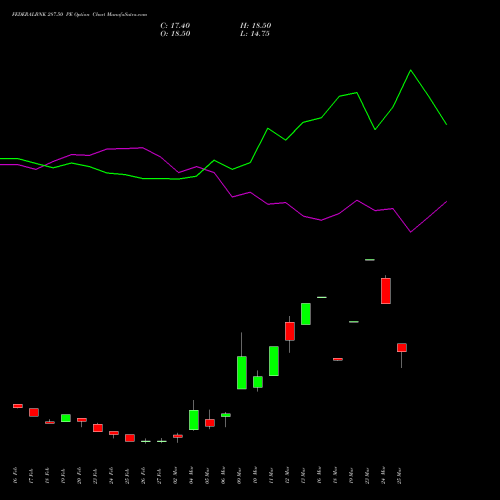Screen dimensions: 500x500
Task: Click the tall green candle above 09 Mar
Action: (242, 372)
